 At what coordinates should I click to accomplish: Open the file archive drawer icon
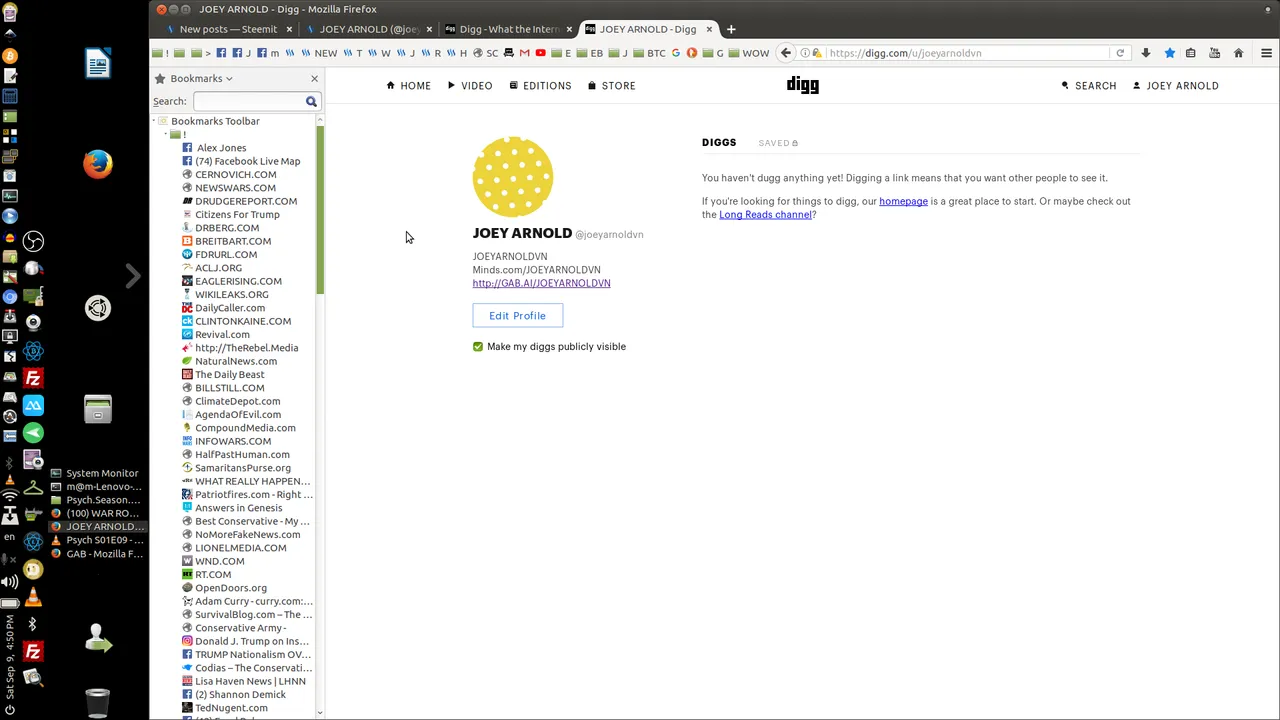coord(97,409)
